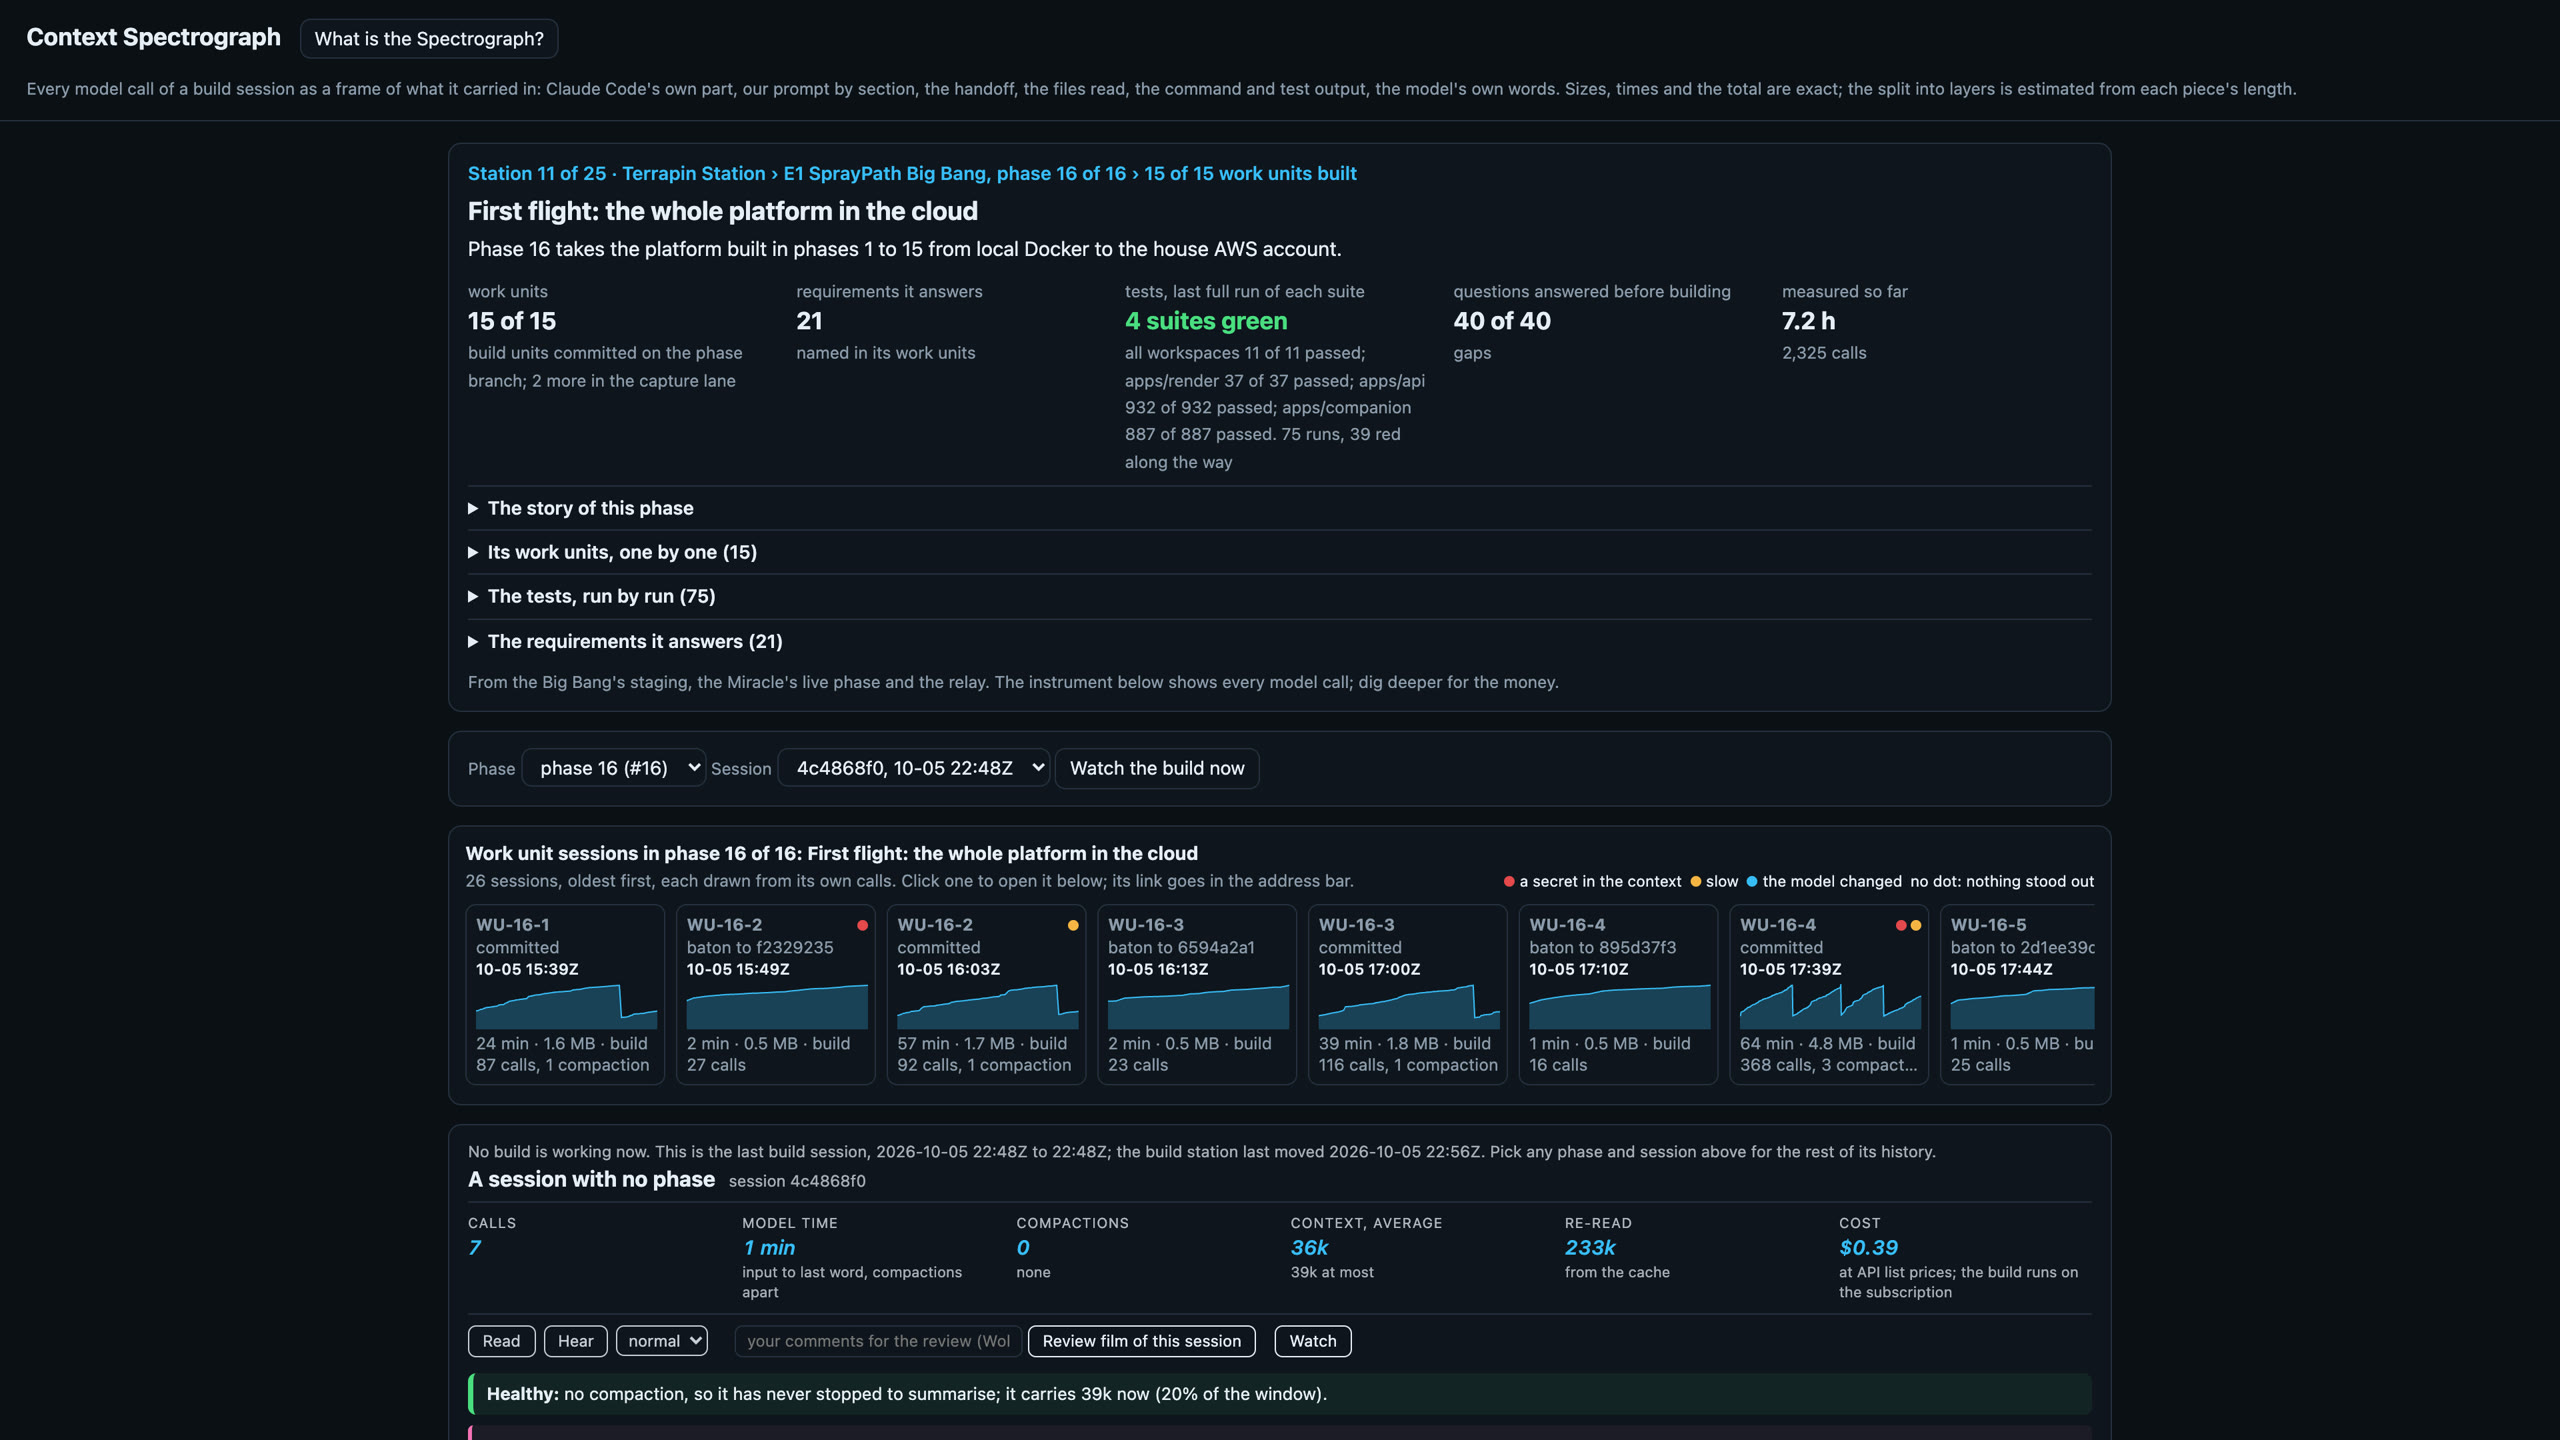Open the 'What is the Spectrograph?' button

[429, 38]
